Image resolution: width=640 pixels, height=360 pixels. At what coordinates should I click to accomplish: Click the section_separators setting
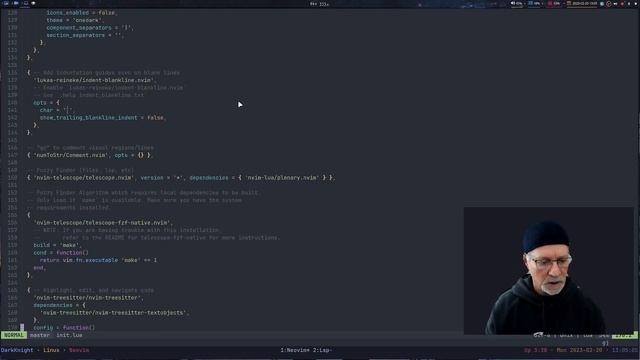click(x=84, y=35)
